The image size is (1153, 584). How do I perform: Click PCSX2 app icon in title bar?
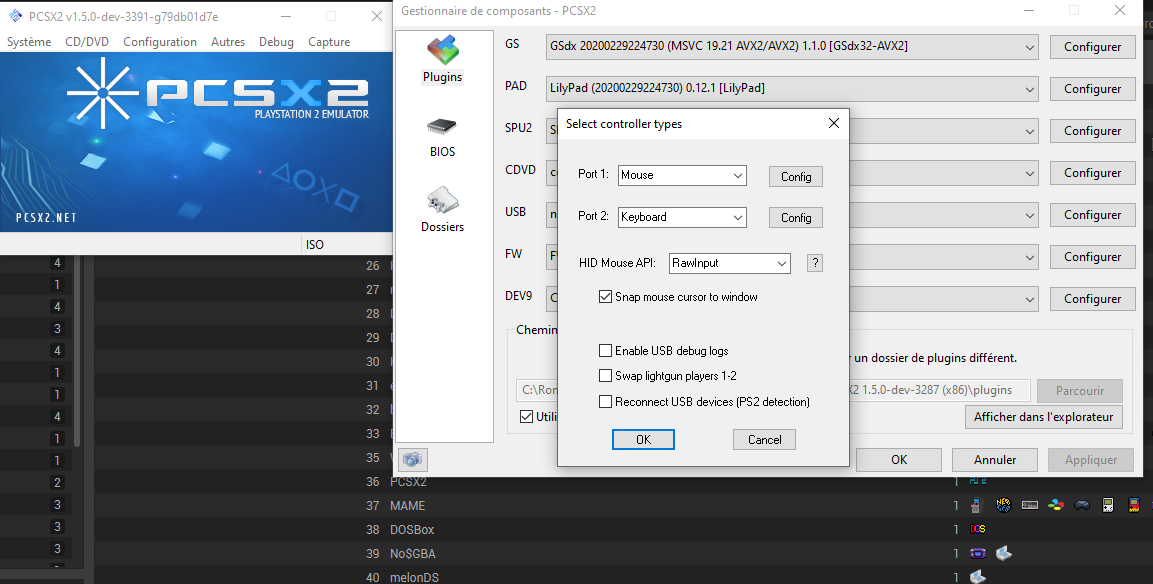[15, 15]
